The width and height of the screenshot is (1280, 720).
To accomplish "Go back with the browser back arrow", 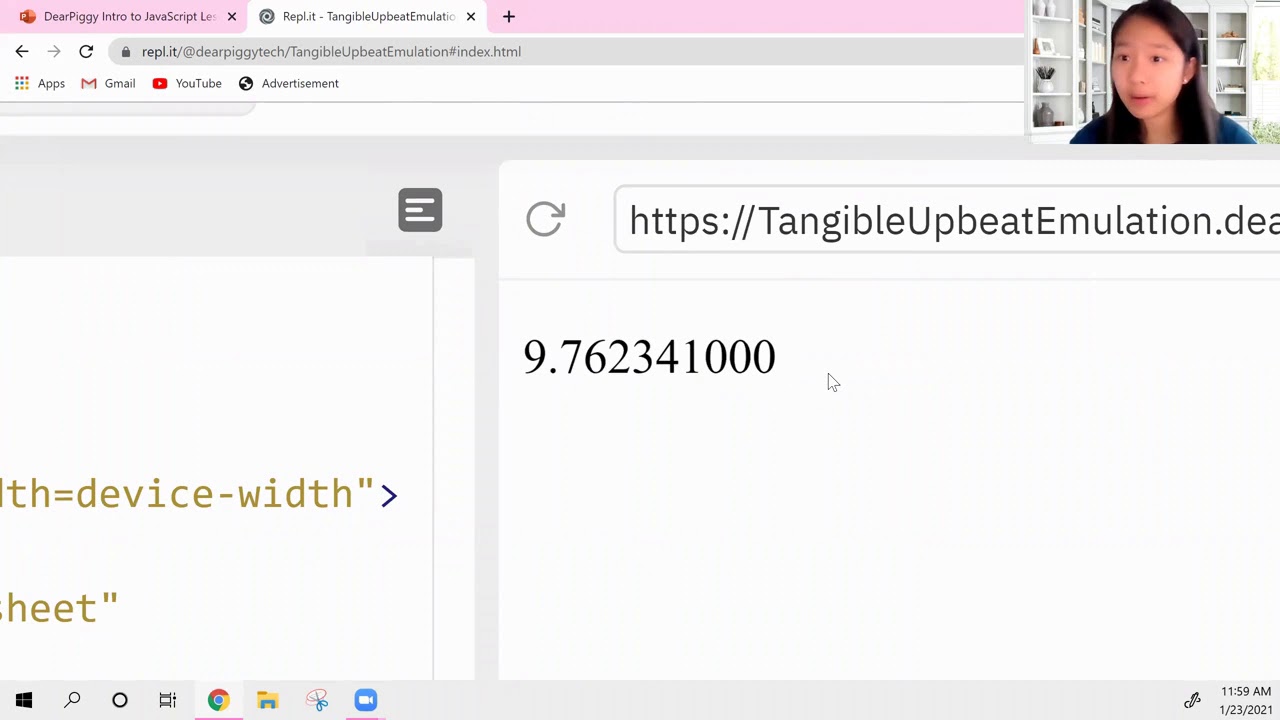I will point(22,51).
